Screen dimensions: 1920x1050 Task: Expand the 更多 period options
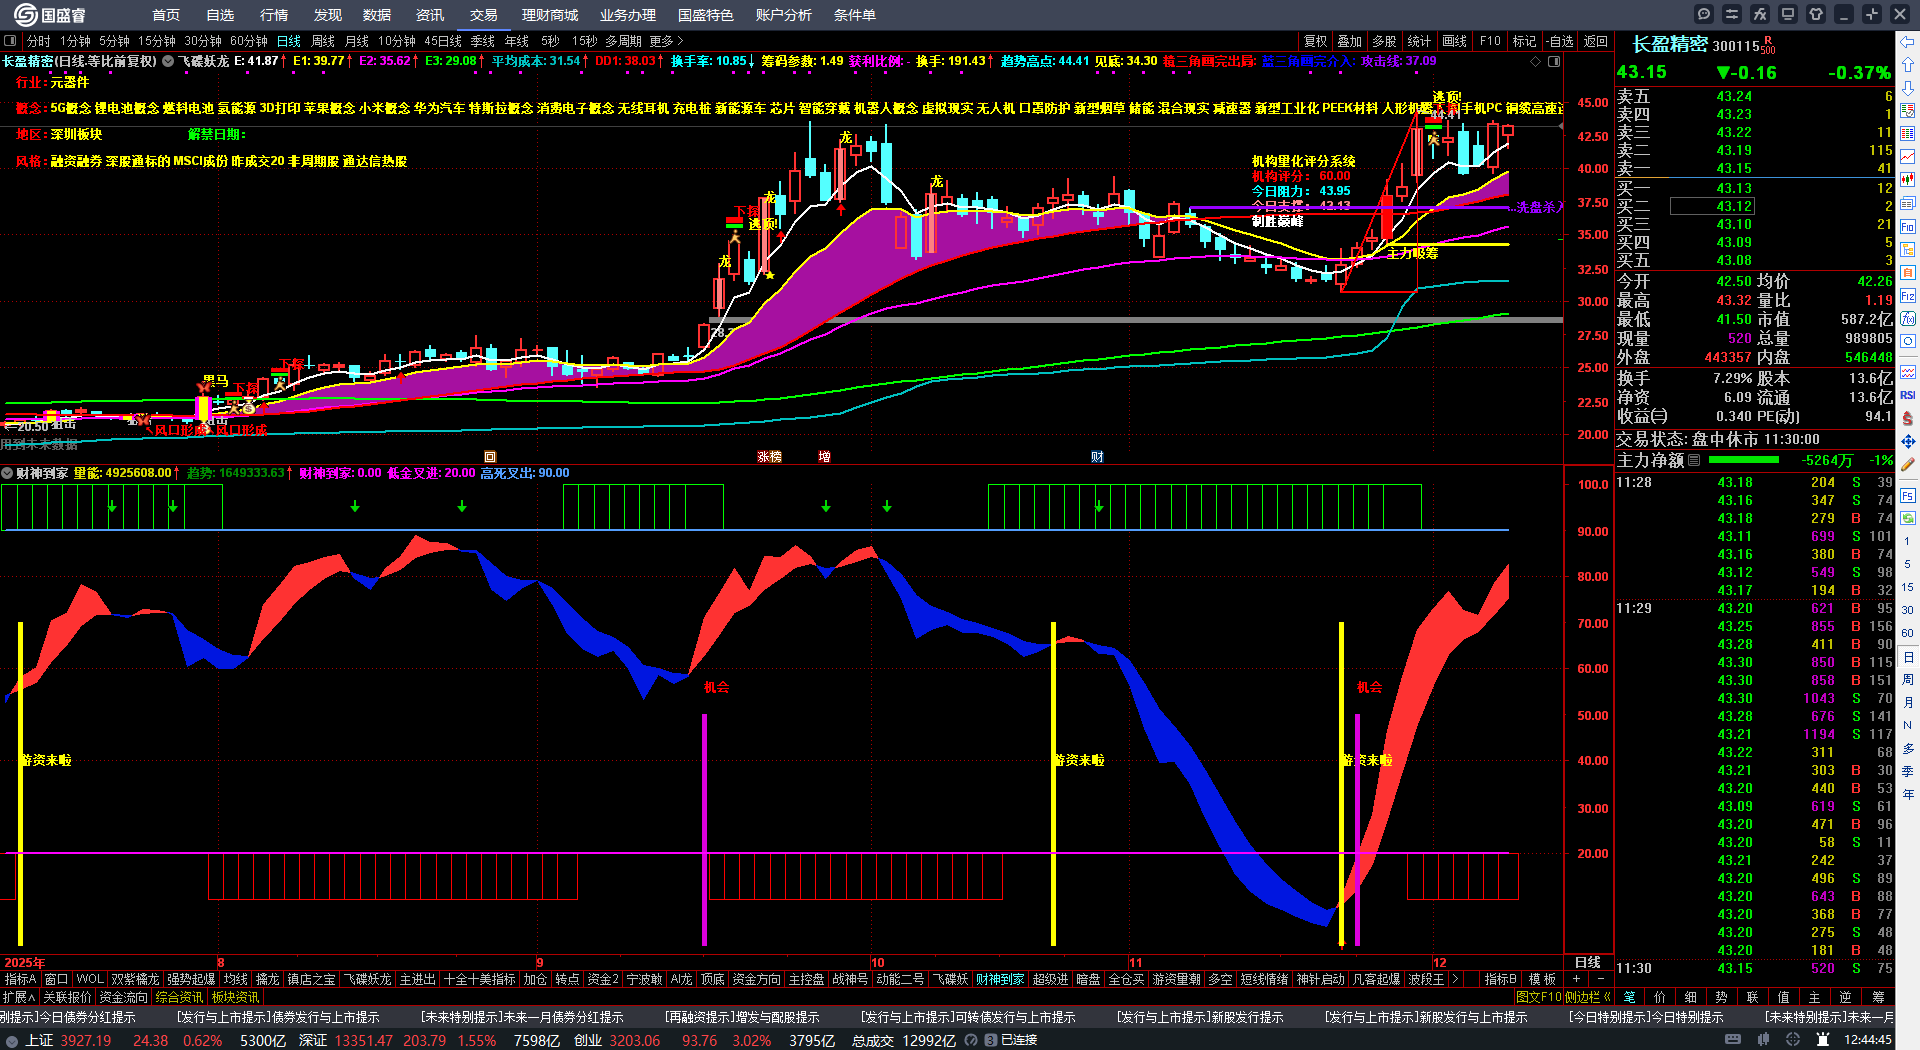point(666,41)
